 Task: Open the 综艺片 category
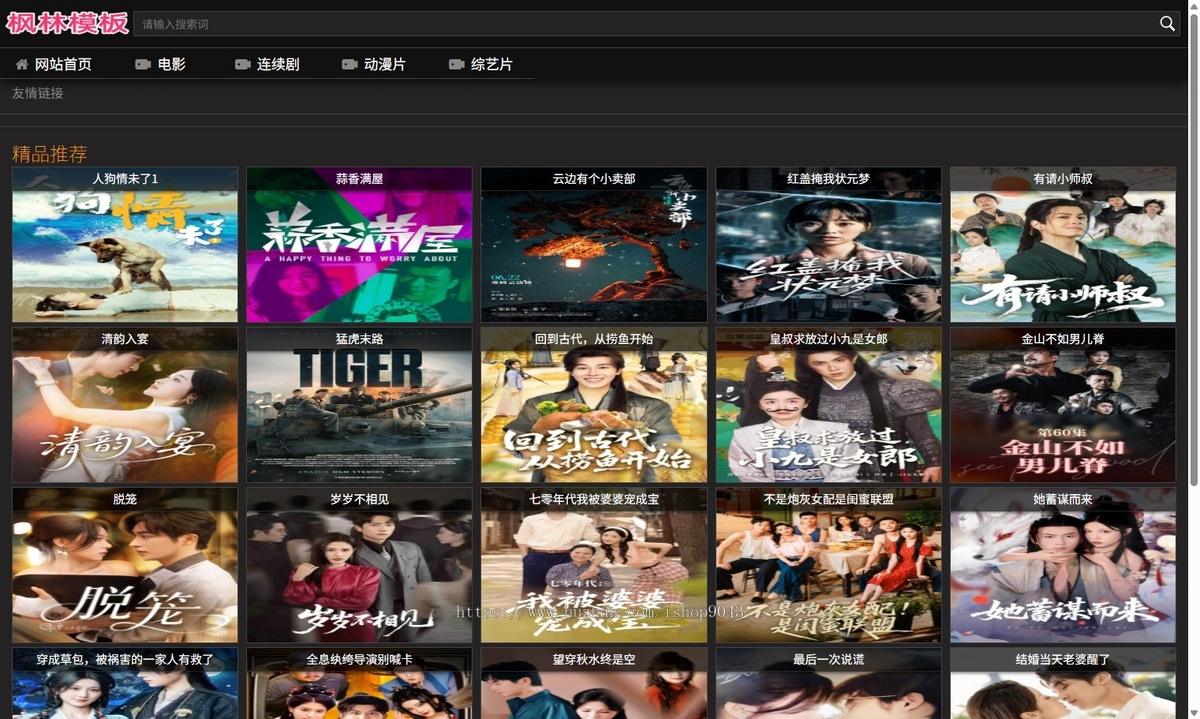[x=492, y=64]
